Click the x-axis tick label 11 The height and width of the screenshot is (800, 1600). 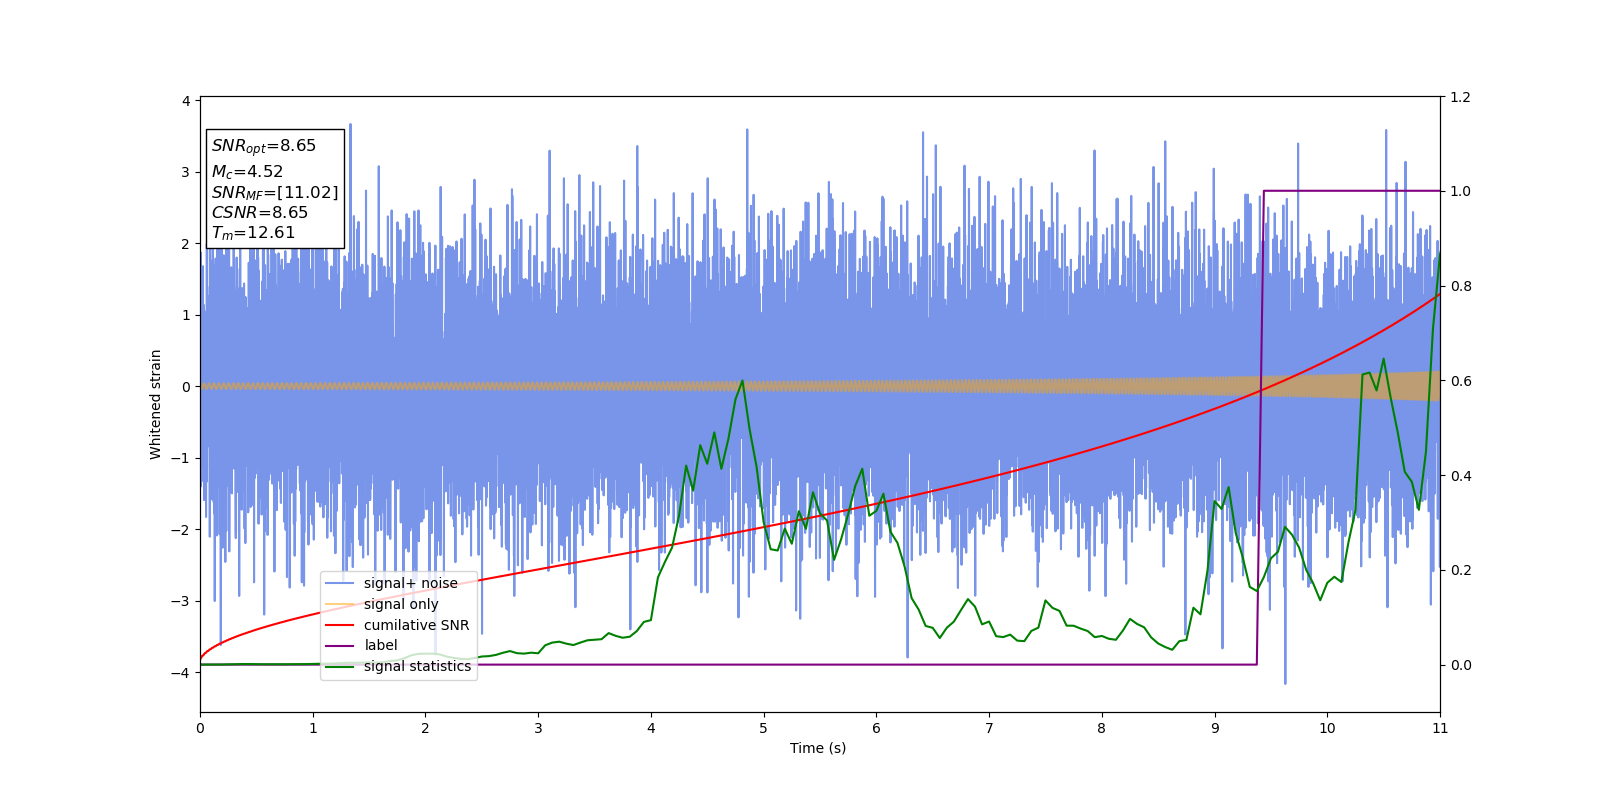(x=1440, y=728)
